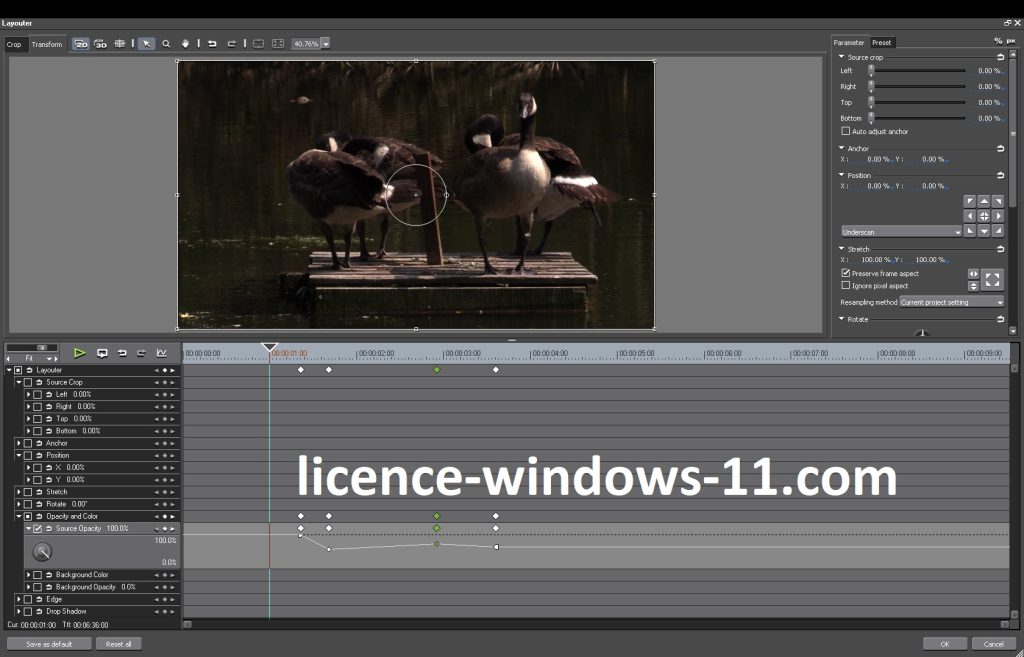
Task: Click the undo arrow in top toolbar
Action: (x=212, y=44)
